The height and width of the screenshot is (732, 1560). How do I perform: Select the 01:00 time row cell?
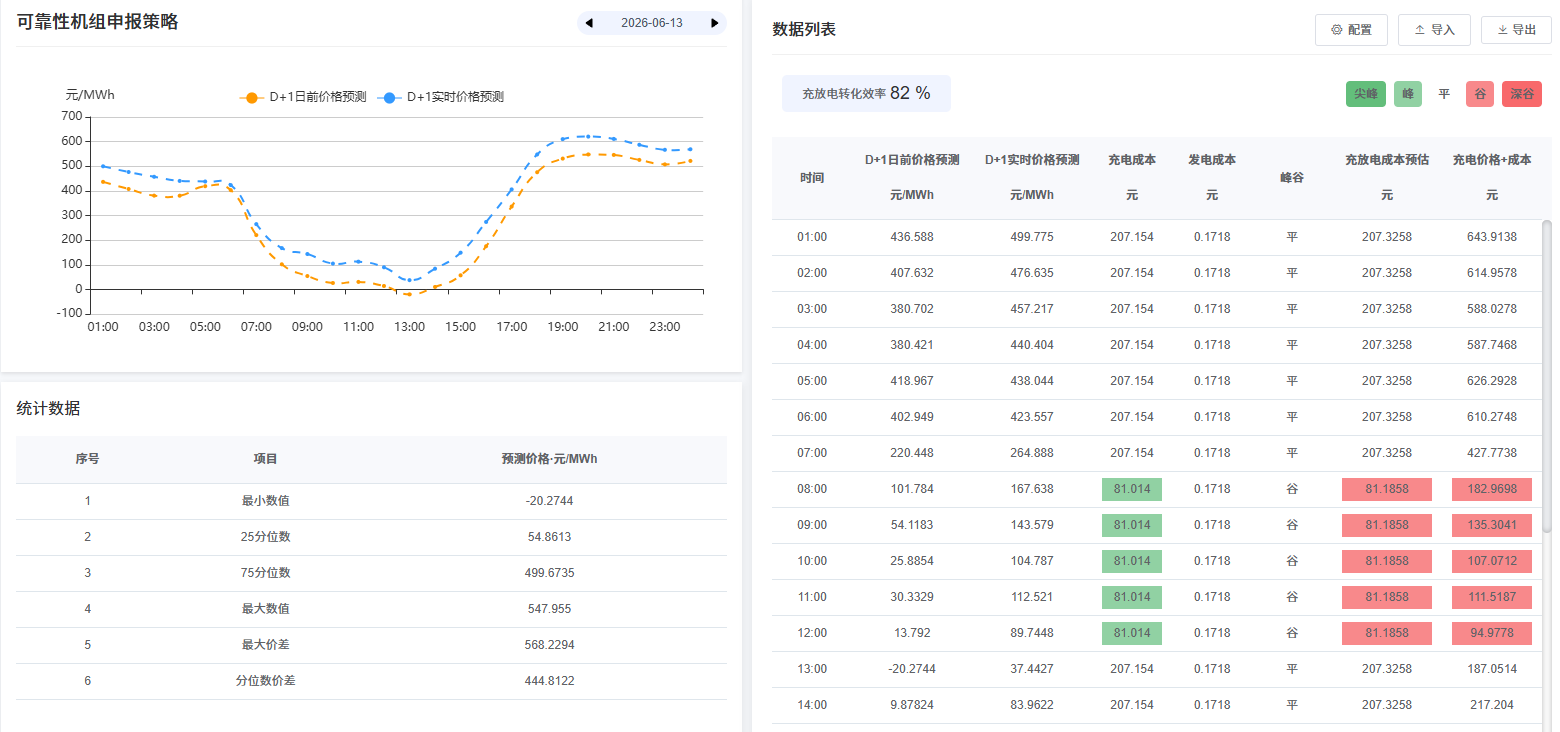812,237
